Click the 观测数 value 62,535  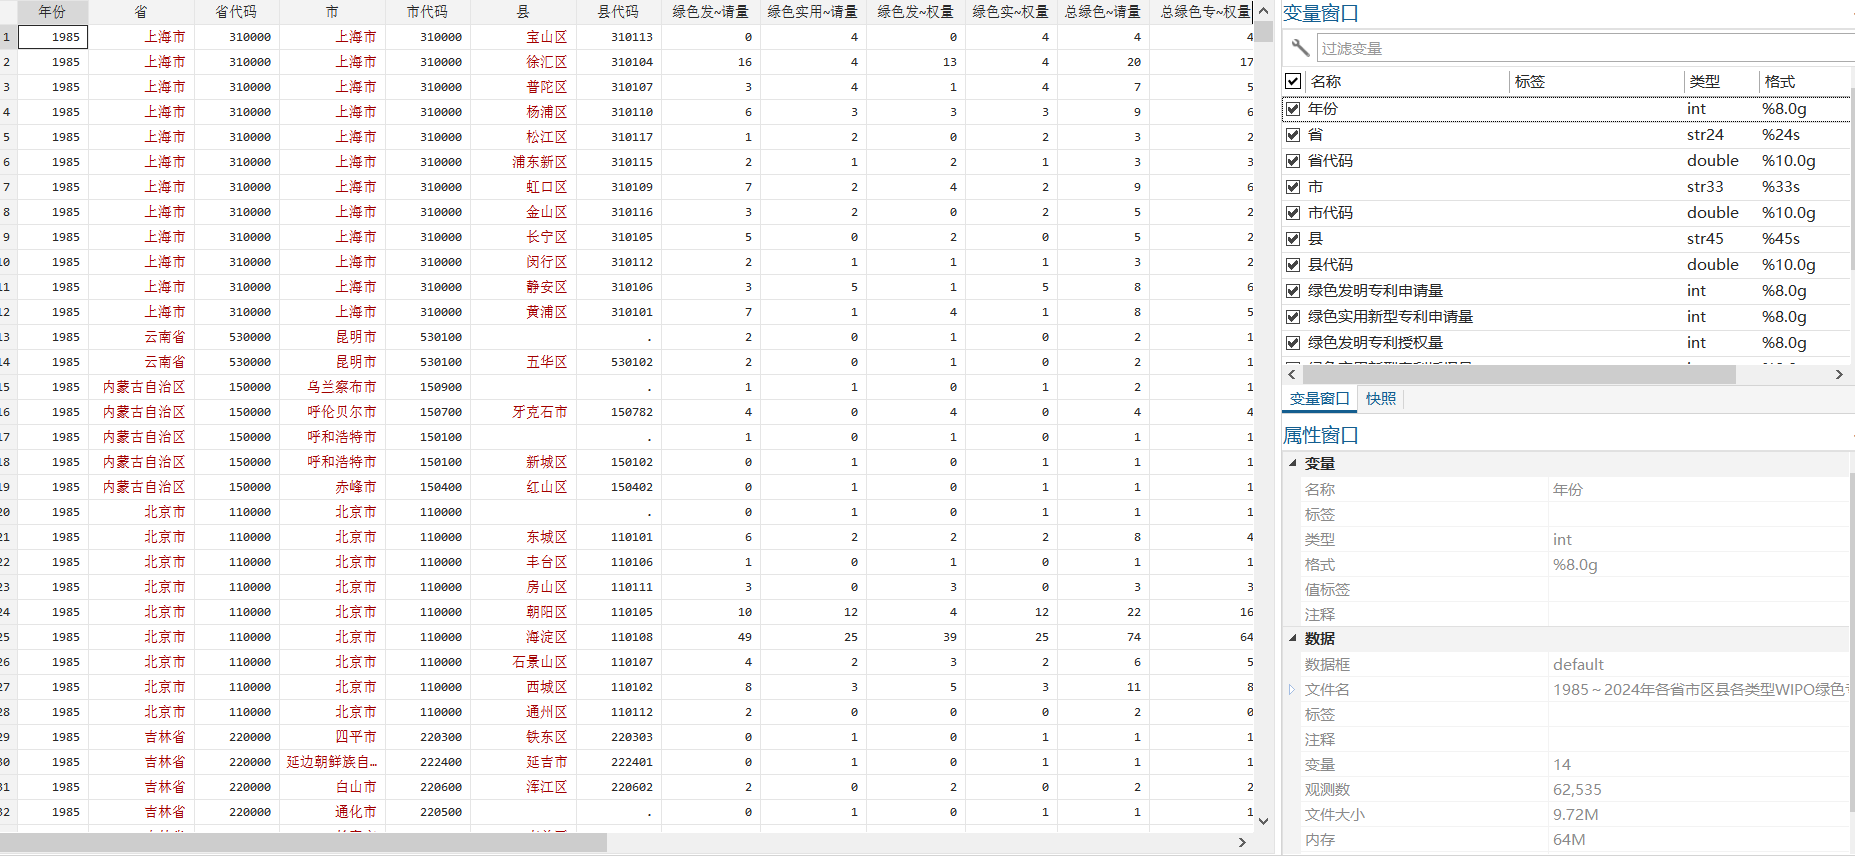pyautogui.click(x=1577, y=790)
